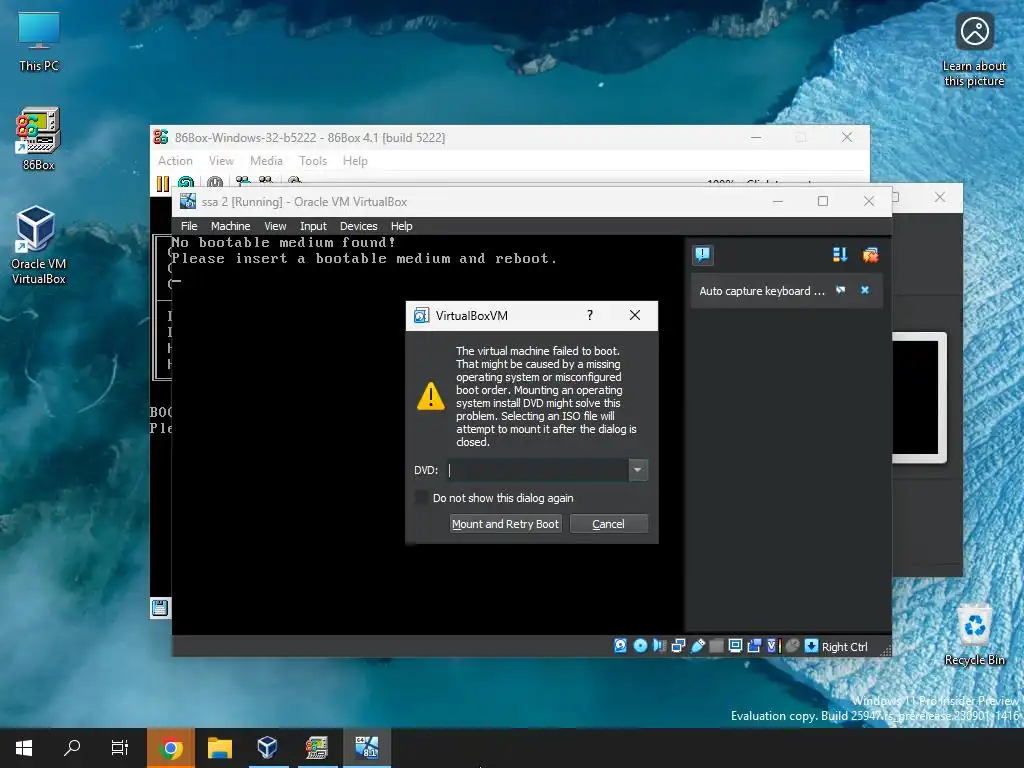The height and width of the screenshot is (768, 1024).
Task: Open VirtualBox File menu
Action: [x=189, y=226]
